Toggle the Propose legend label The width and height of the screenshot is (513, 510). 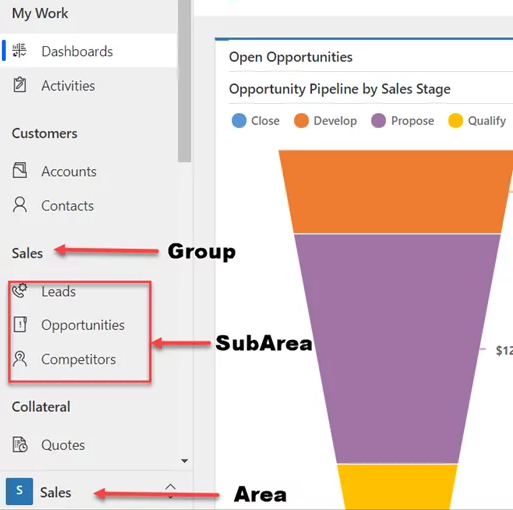412,121
